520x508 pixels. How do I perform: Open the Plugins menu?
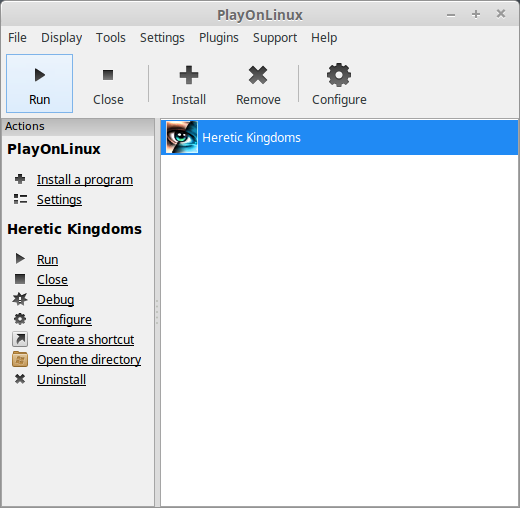tap(219, 38)
